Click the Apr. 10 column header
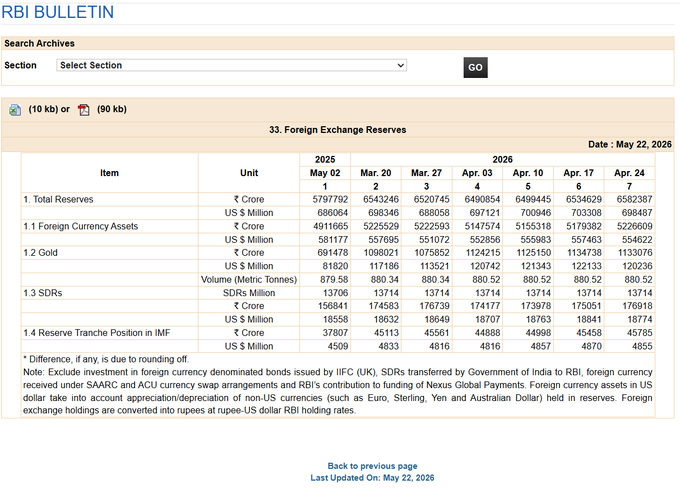The height and width of the screenshot is (493, 680). [528, 173]
